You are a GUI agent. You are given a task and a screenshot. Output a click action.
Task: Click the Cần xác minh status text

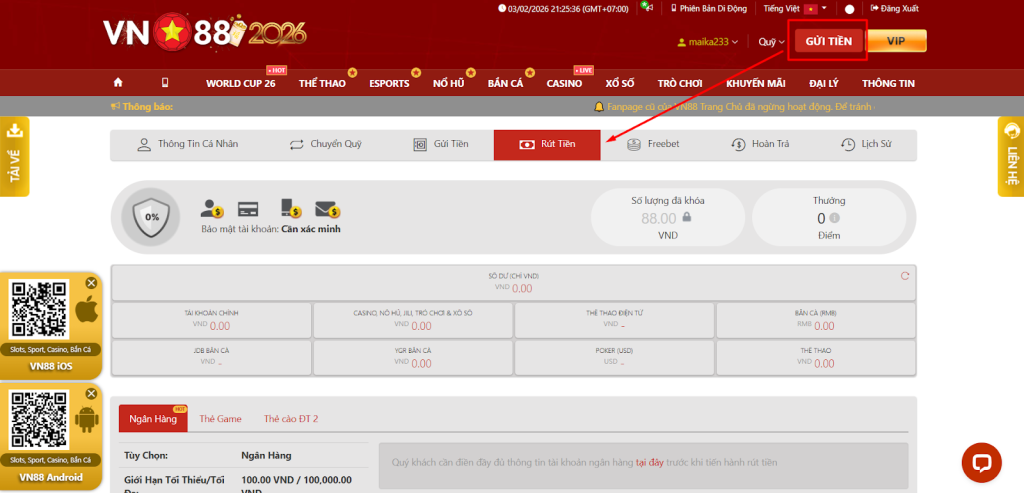click(311, 229)
